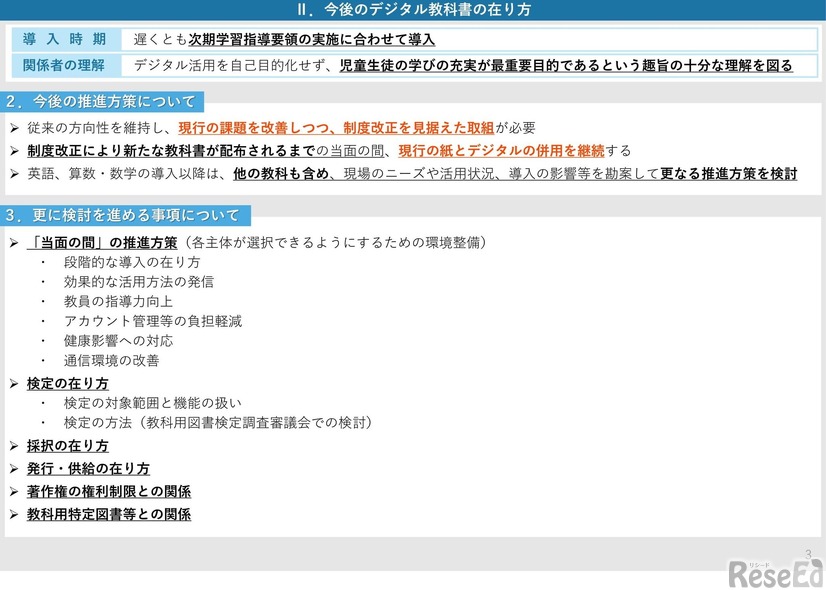Click the bullet '段階的な導入の在り方'
Viewport: 826px width, 590px height.
coord(132,262)
